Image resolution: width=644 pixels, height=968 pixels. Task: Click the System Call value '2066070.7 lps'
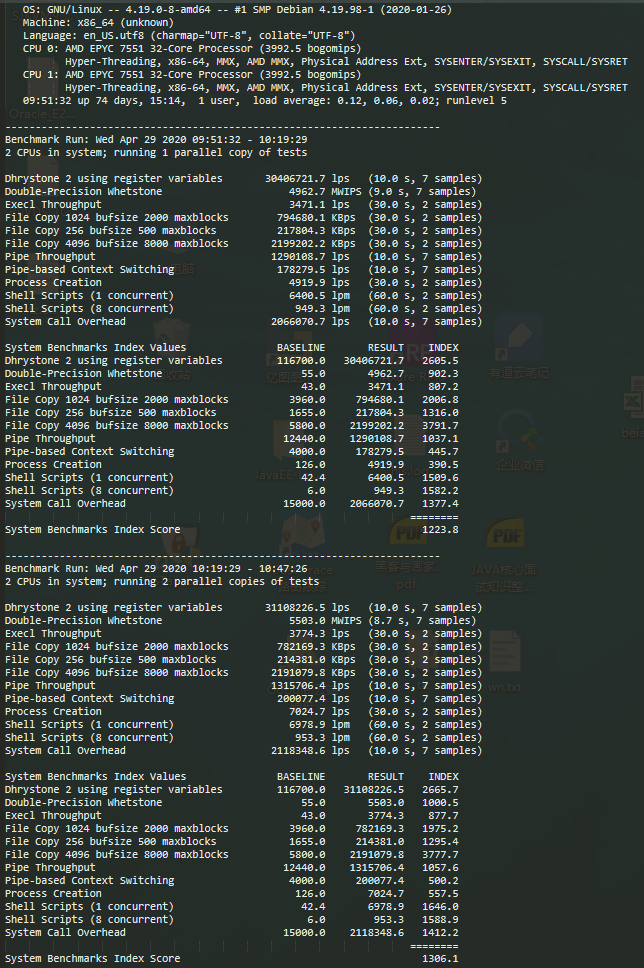click(x=311, y=321)
